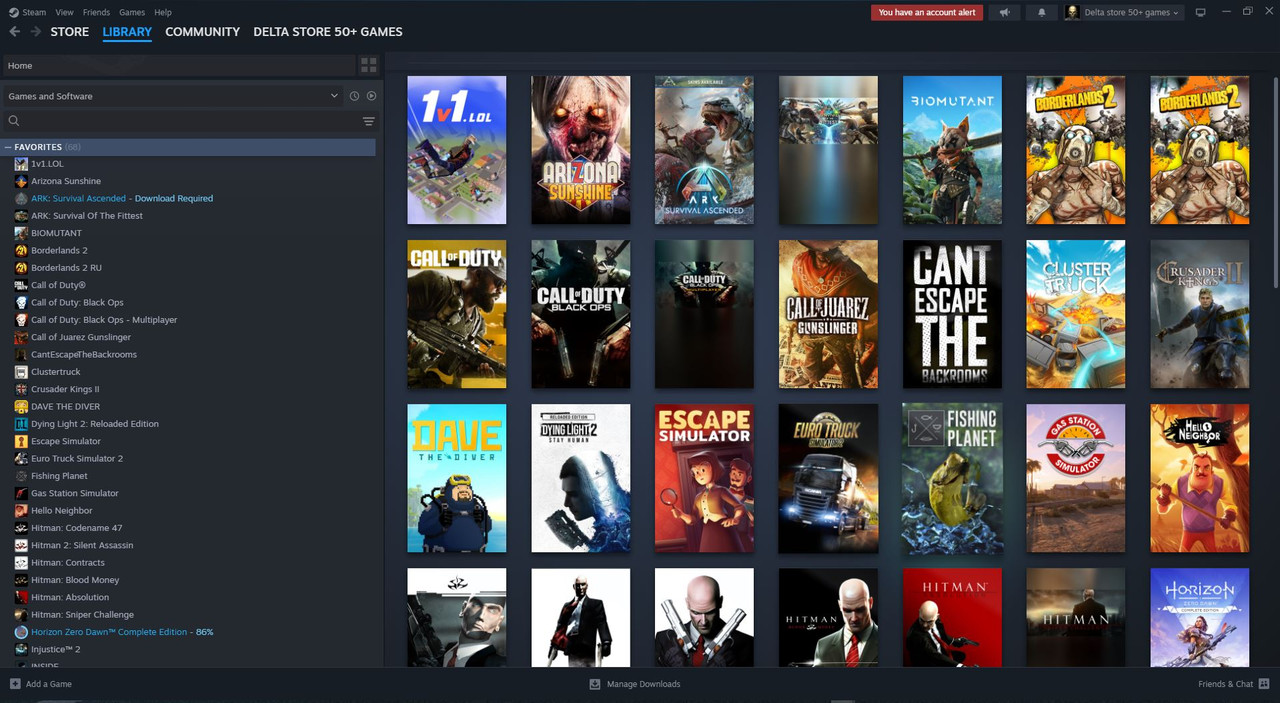Viewport: 1280px width, 703px height.
Task: Click the Gas Station Simulator list icon
Action: pos(21,493)
